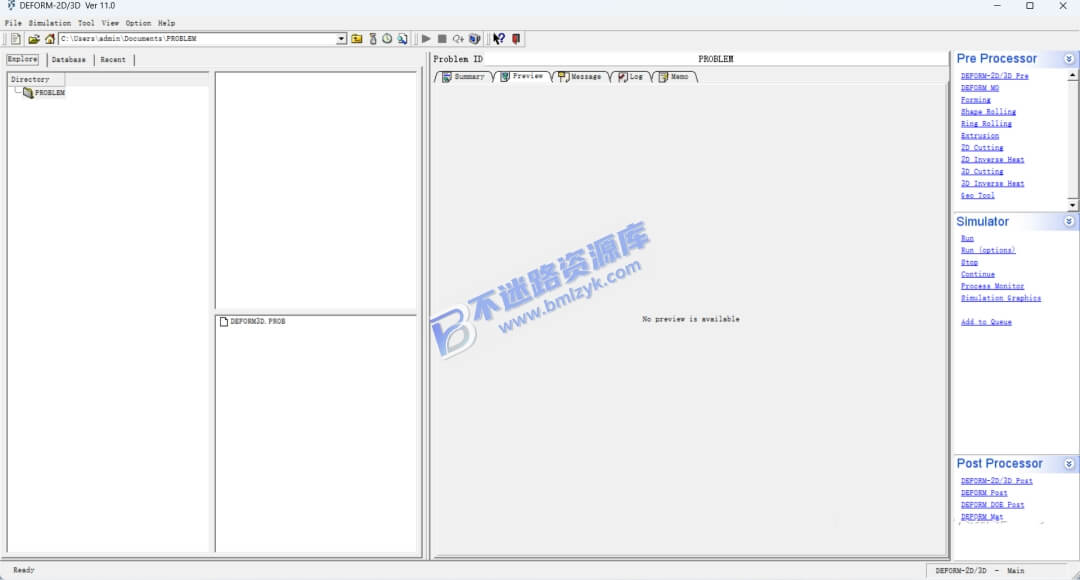The width and height of the screenshot is (1080, 580).
Task: Open the Ring Rolling link
Action: [986, 124]
